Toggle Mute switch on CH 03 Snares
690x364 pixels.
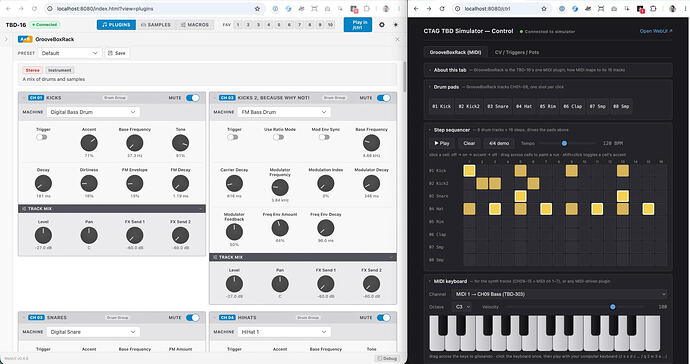click(193, 317)
